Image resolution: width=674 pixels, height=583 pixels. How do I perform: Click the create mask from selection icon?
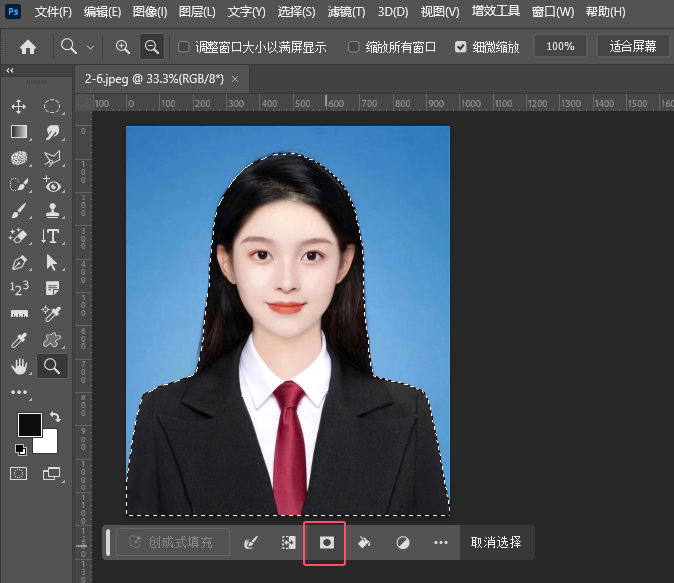click(x=325, y=542)
